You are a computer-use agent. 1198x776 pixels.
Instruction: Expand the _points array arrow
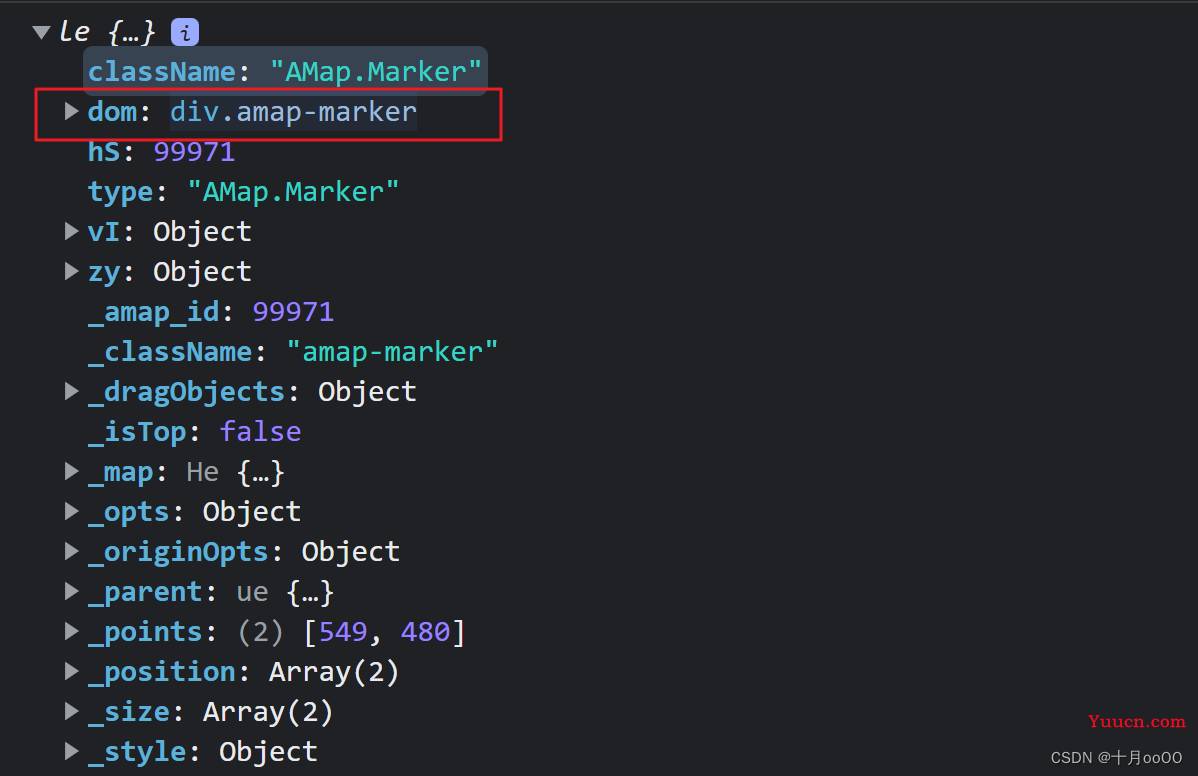[71, 631]
